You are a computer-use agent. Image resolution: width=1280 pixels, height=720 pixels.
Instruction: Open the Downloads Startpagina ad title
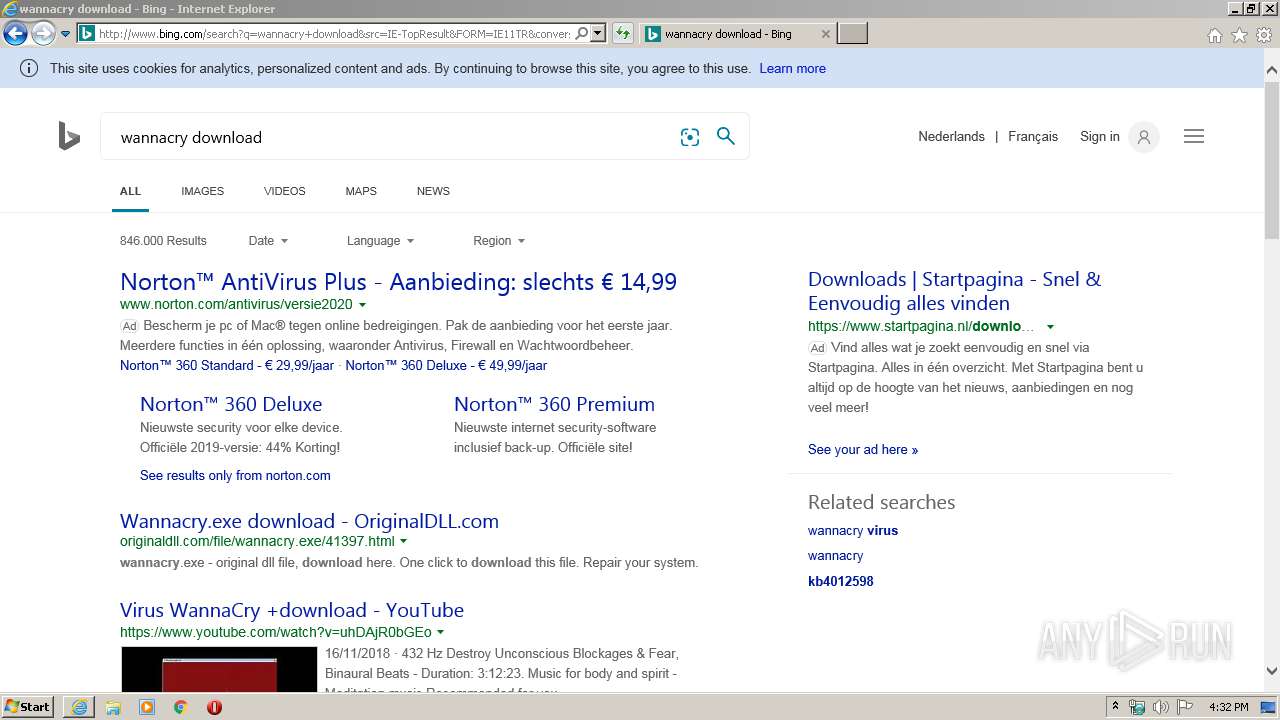[x=954, y=291]
